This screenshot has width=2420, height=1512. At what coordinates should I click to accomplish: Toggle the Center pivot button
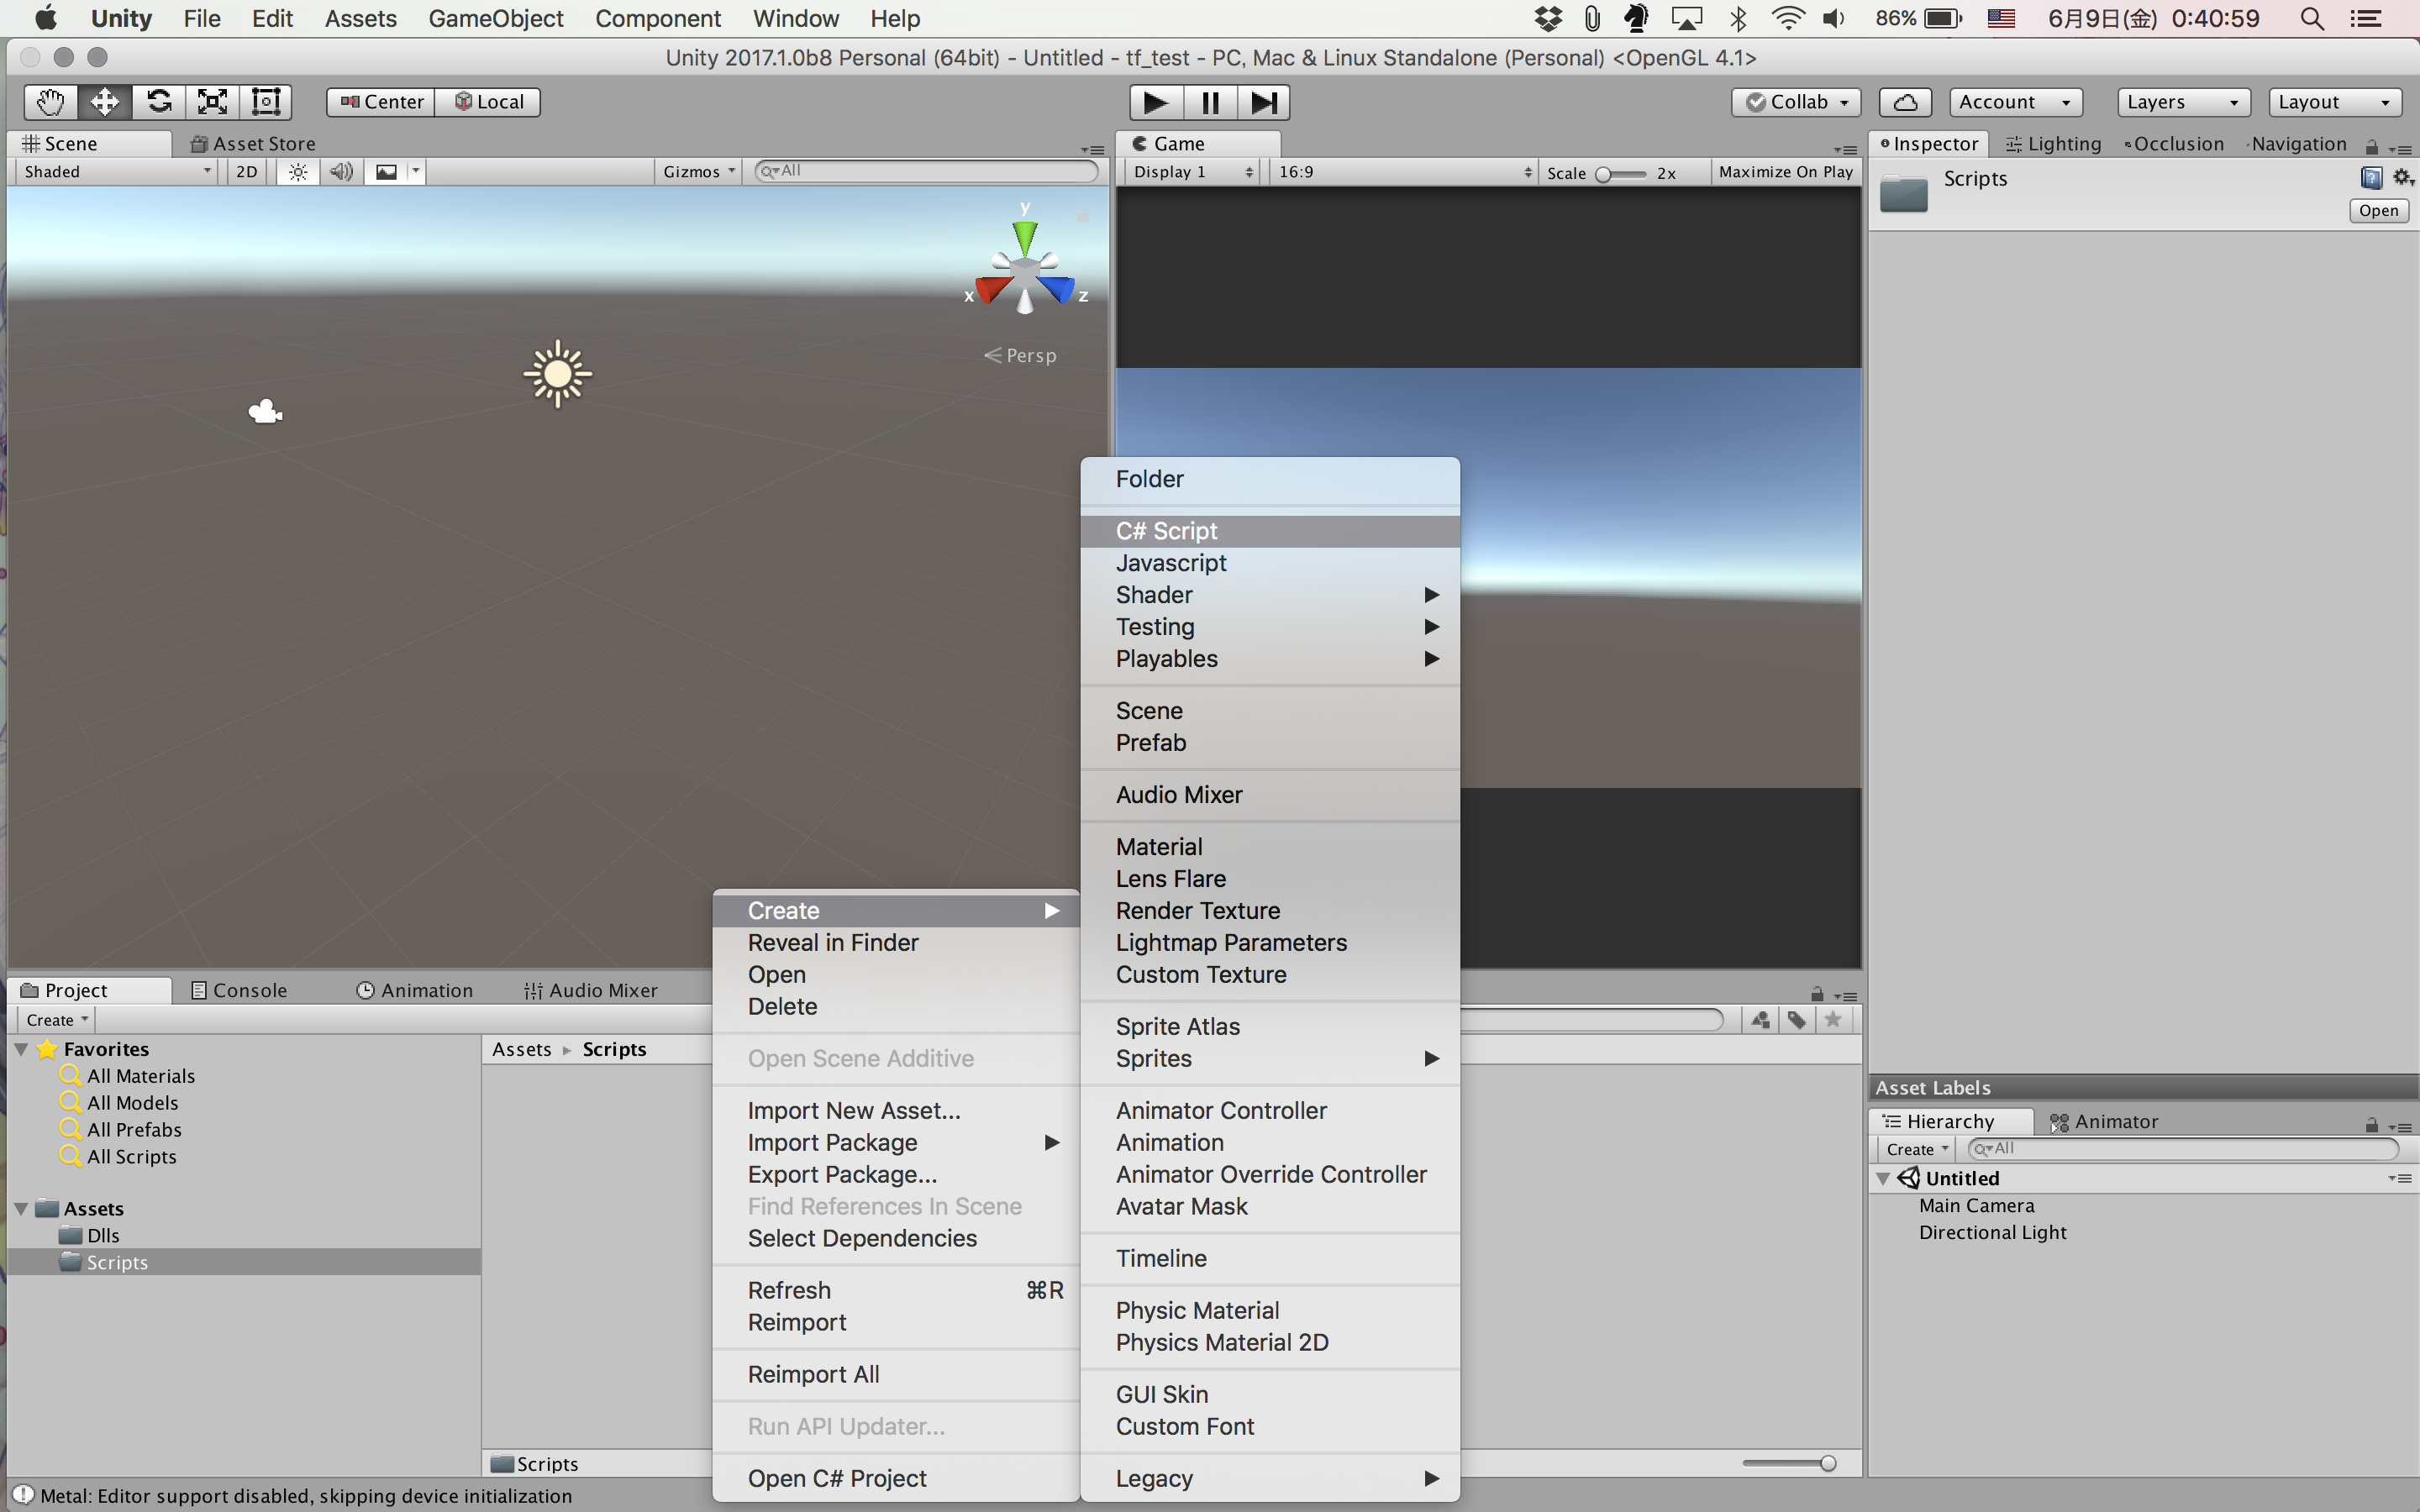(382, 102)
